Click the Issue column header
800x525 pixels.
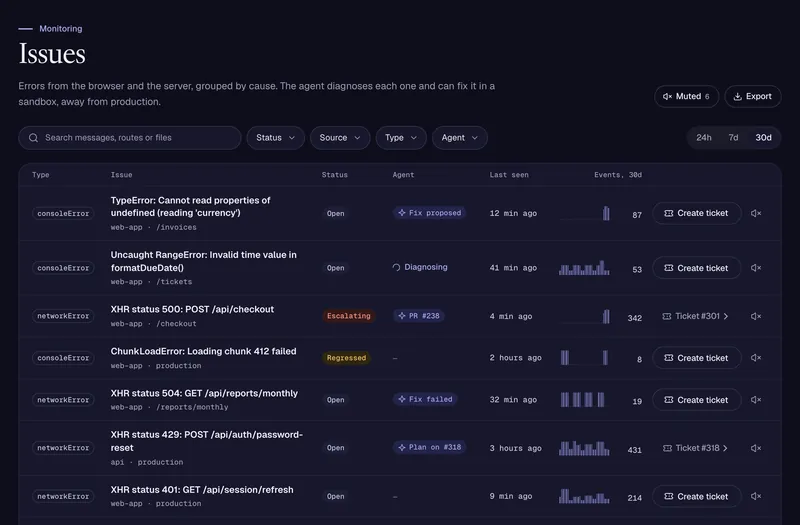pos(121,175)
